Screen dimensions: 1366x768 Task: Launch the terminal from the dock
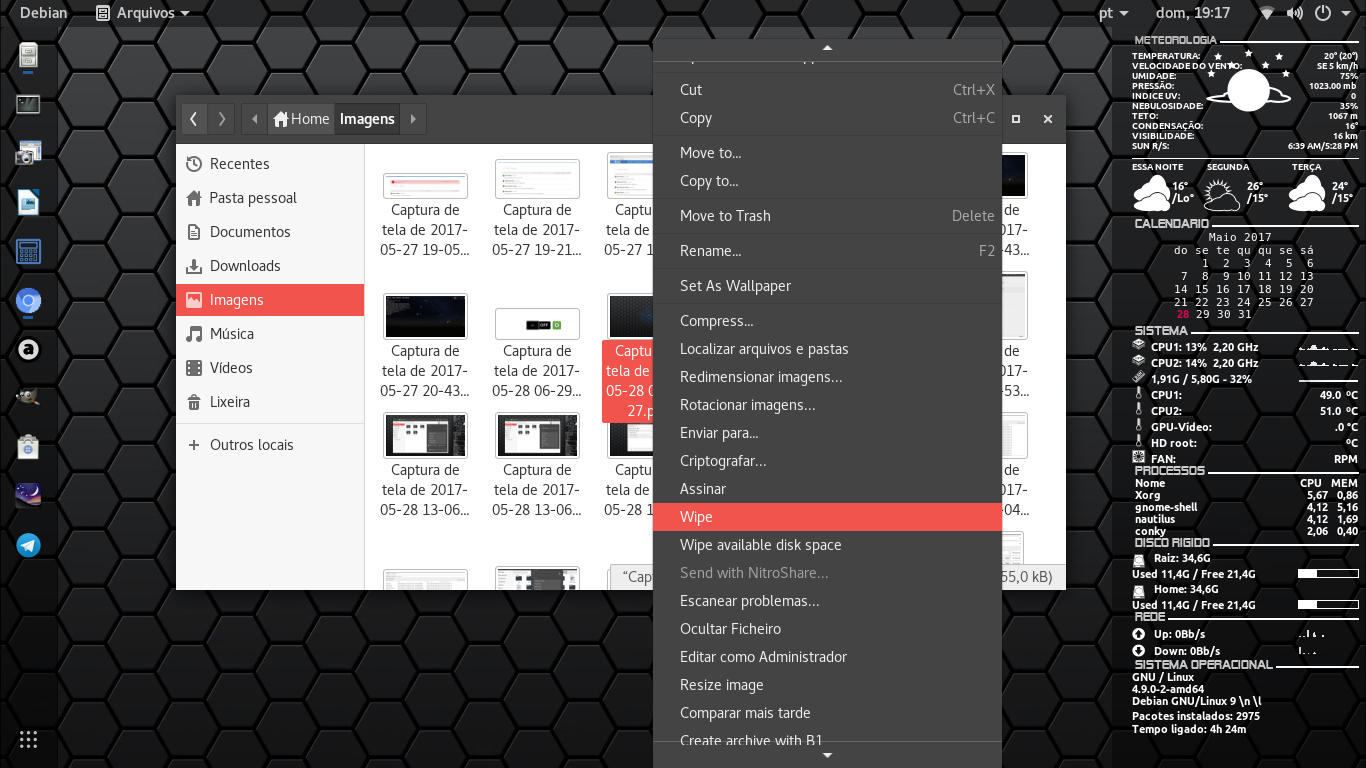click(x=28, y=104)
